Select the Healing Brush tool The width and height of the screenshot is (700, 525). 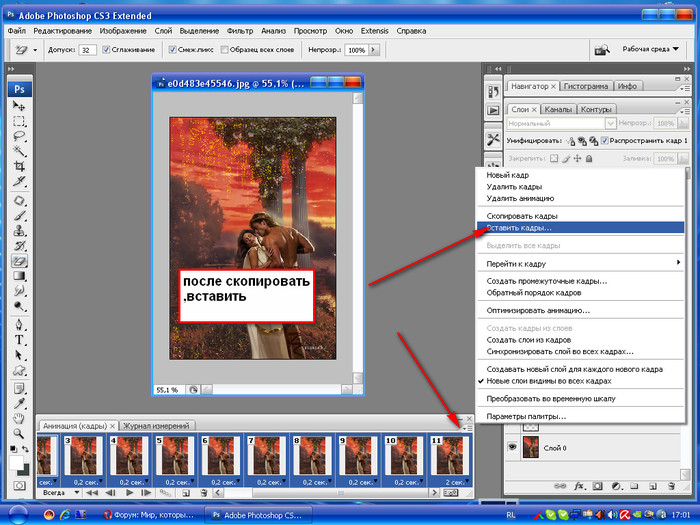(19, 200)
